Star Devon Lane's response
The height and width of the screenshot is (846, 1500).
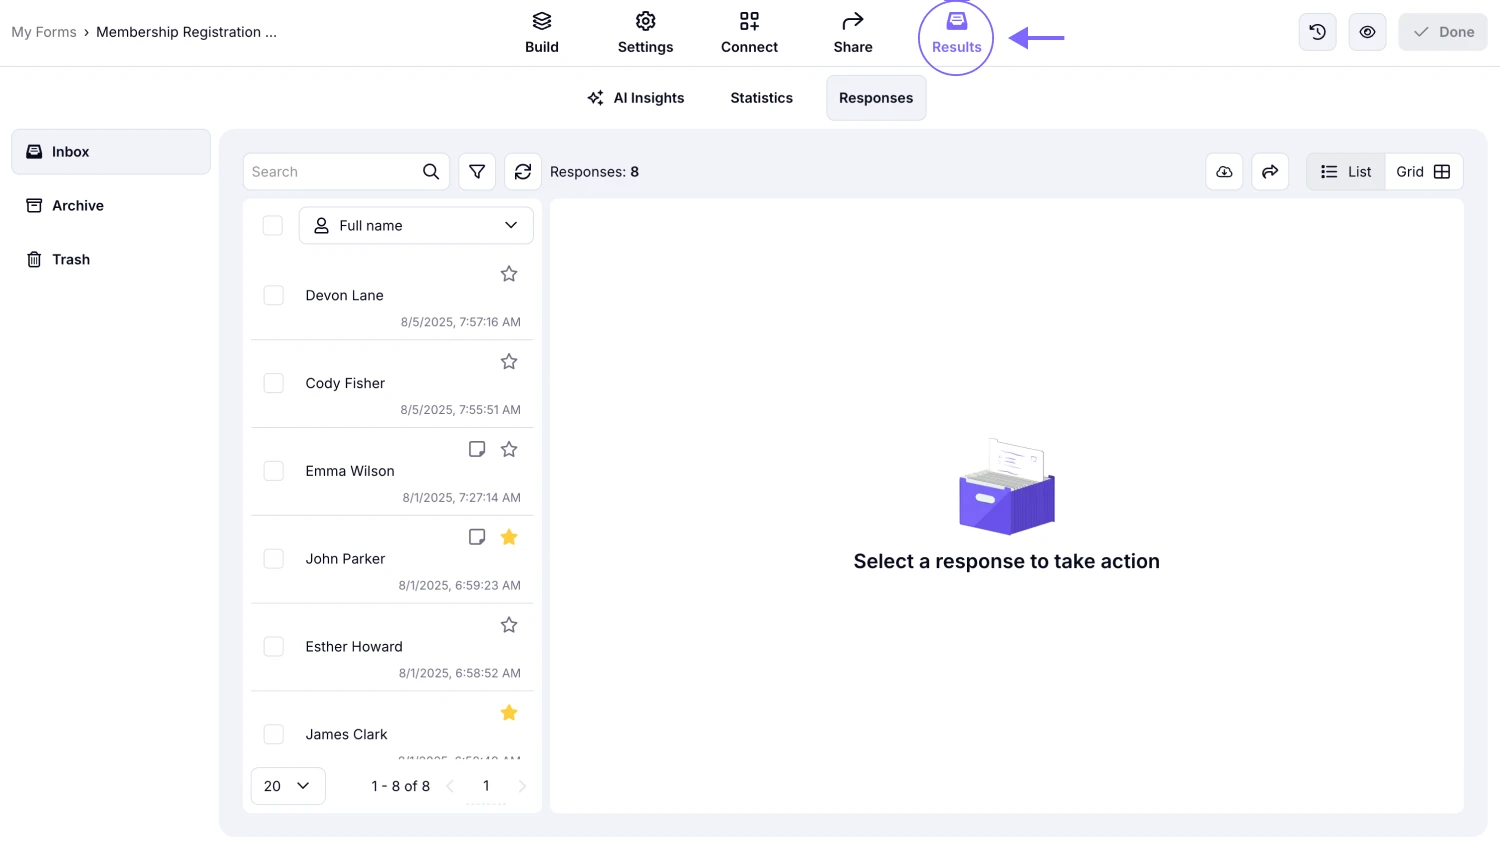(509, 273)
